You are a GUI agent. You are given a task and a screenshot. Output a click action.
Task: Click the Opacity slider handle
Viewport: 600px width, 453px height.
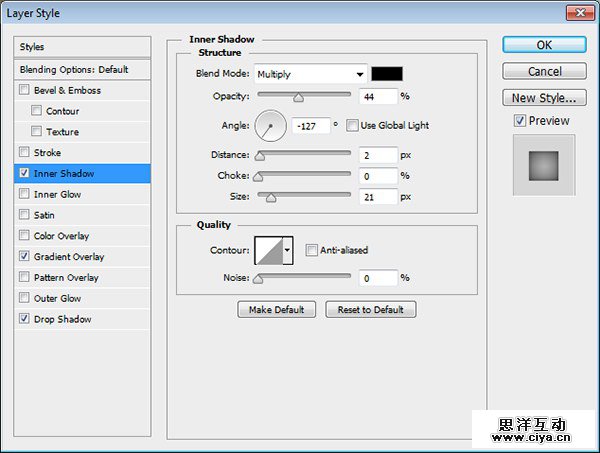298,98
